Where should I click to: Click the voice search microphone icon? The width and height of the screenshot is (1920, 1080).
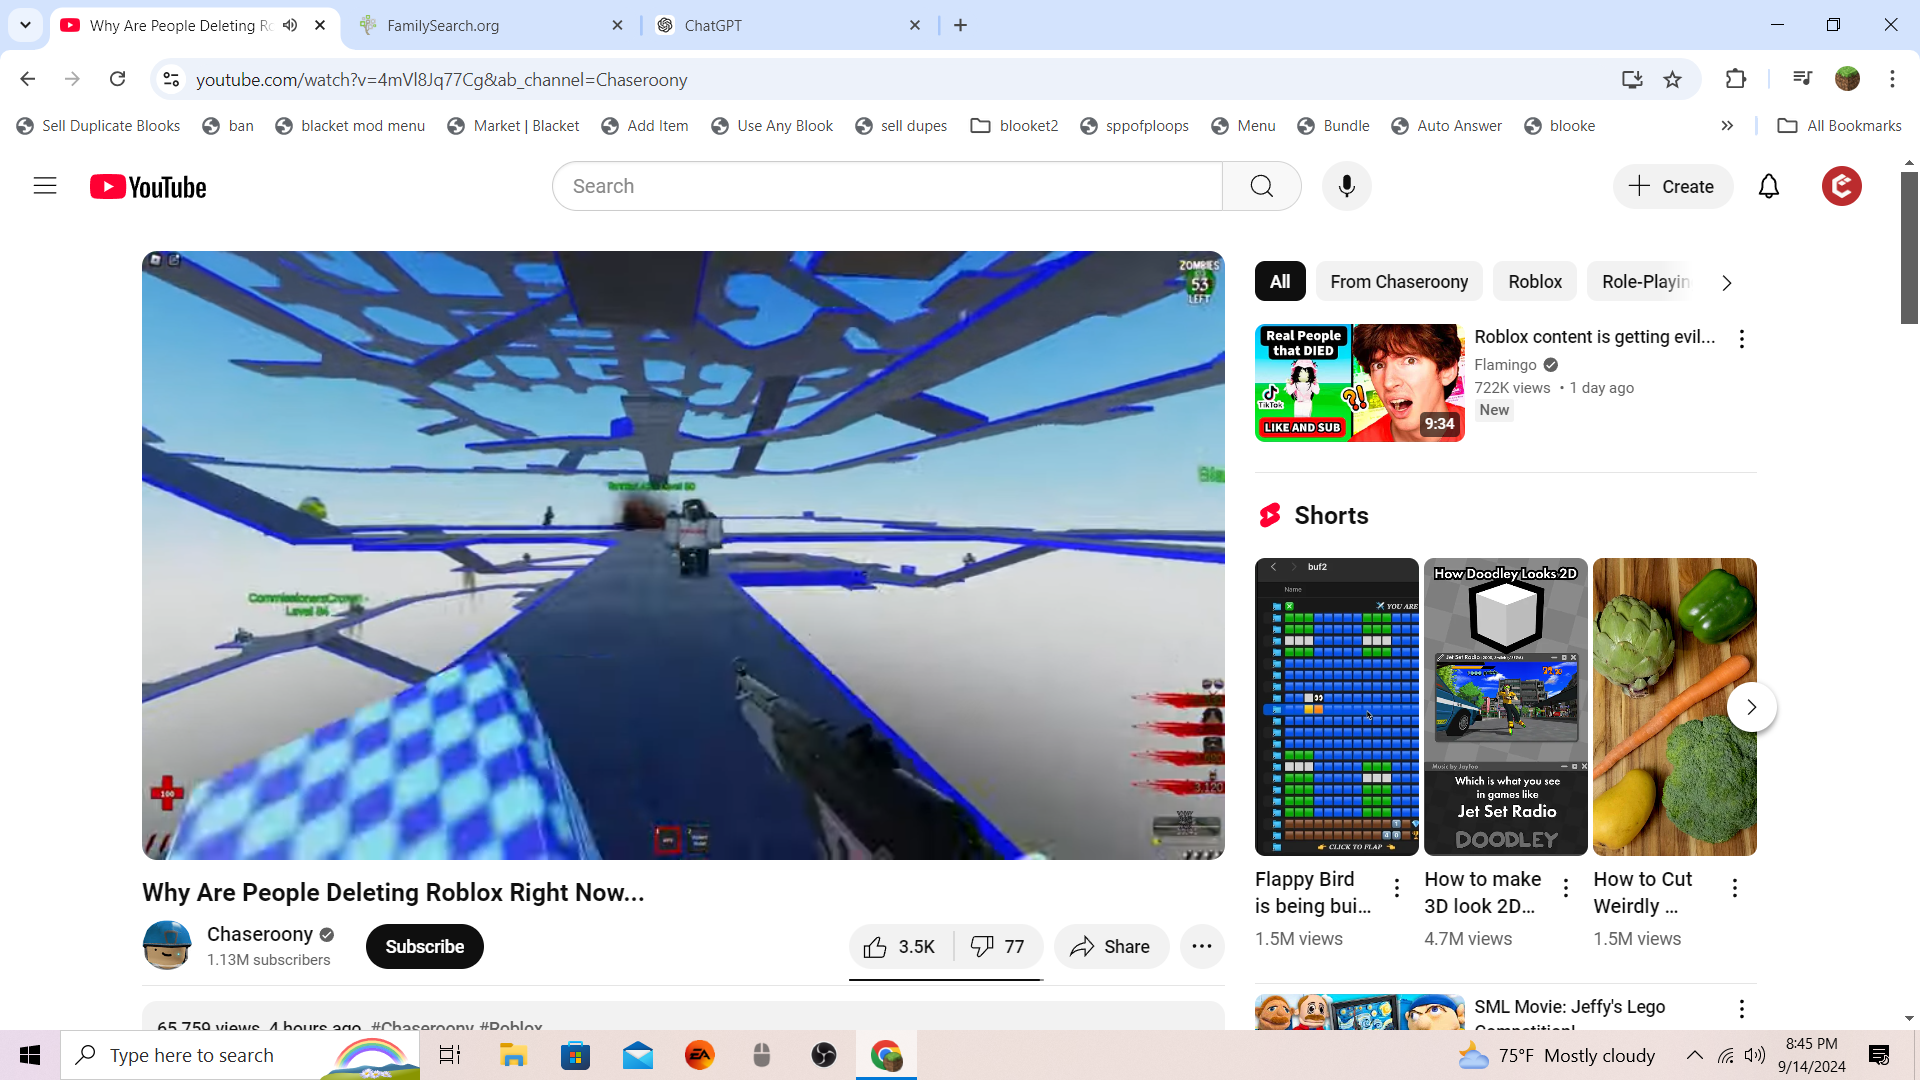(x=1346, y=186)
